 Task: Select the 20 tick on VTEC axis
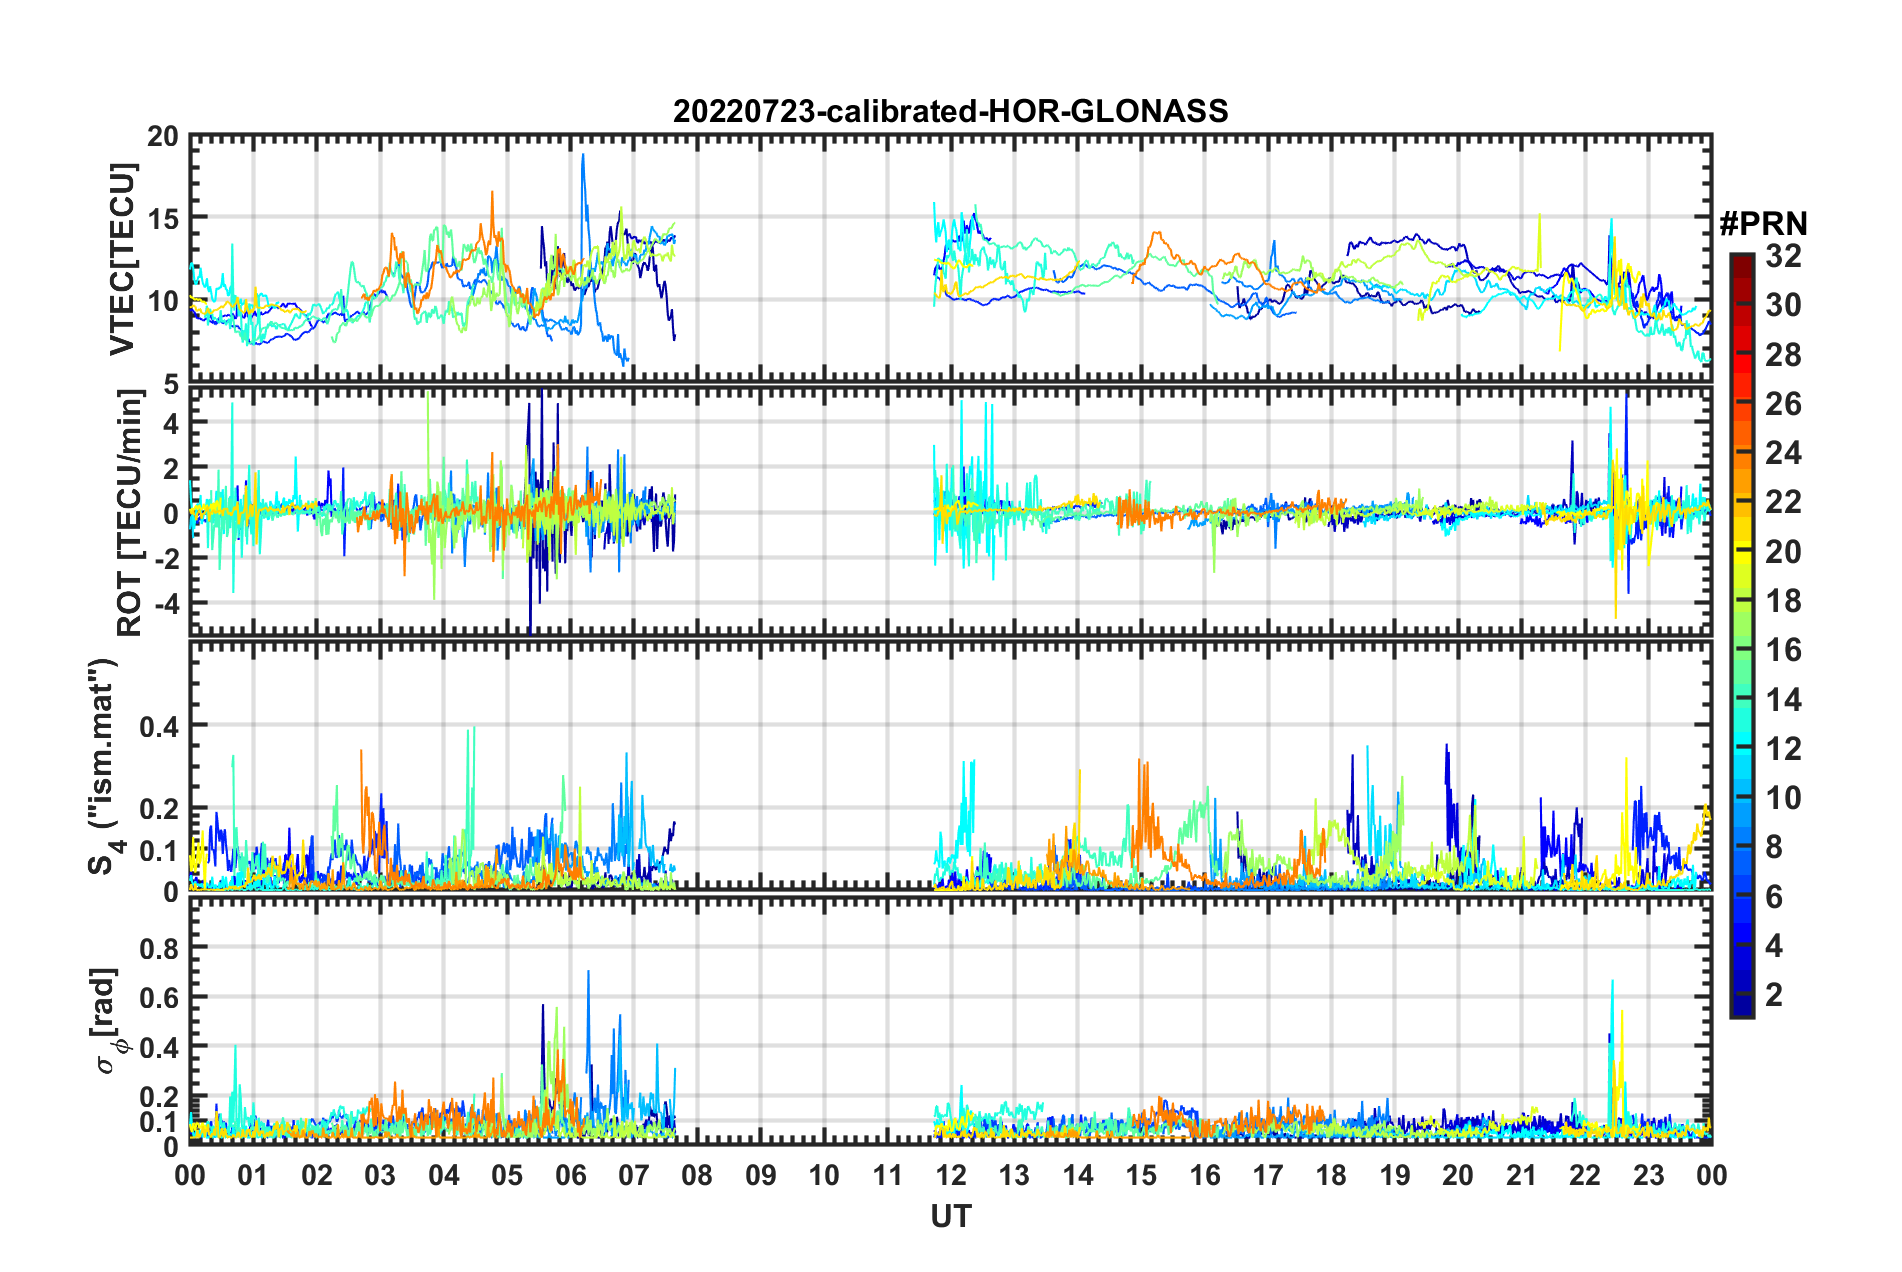163,137
